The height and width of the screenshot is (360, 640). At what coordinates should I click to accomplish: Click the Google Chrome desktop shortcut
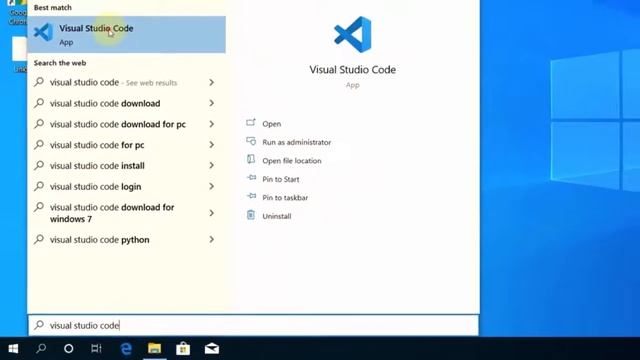pos(17,13)
